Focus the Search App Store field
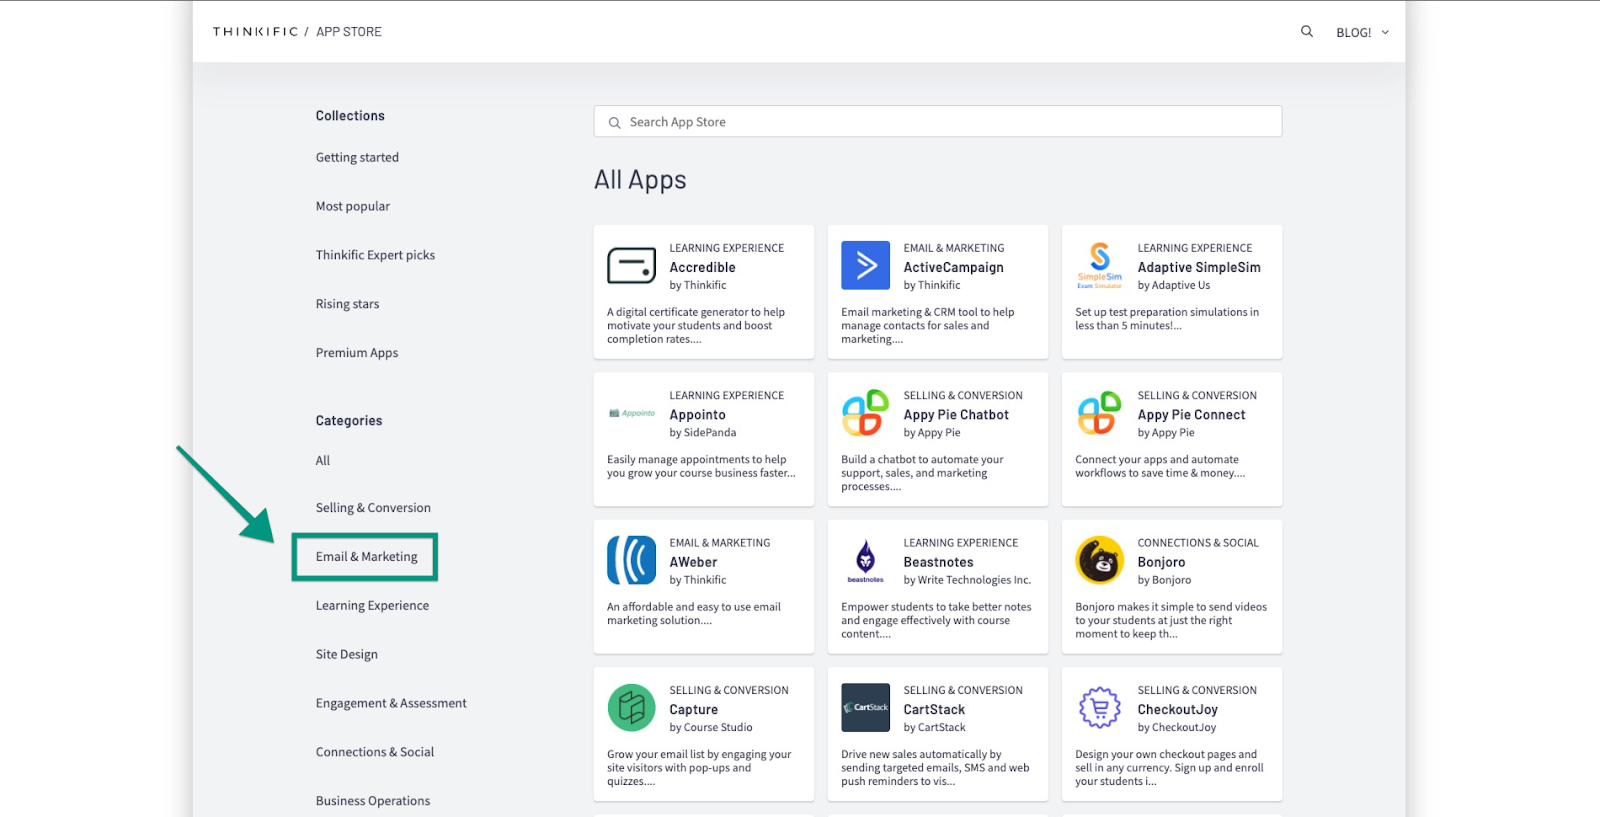The width and height of the screenshot is (1600, 817). tap(937, 122)
